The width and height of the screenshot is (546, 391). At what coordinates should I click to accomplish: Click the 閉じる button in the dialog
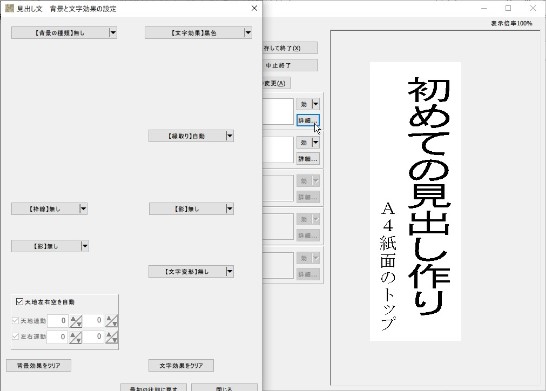click(x=225, y=388)
